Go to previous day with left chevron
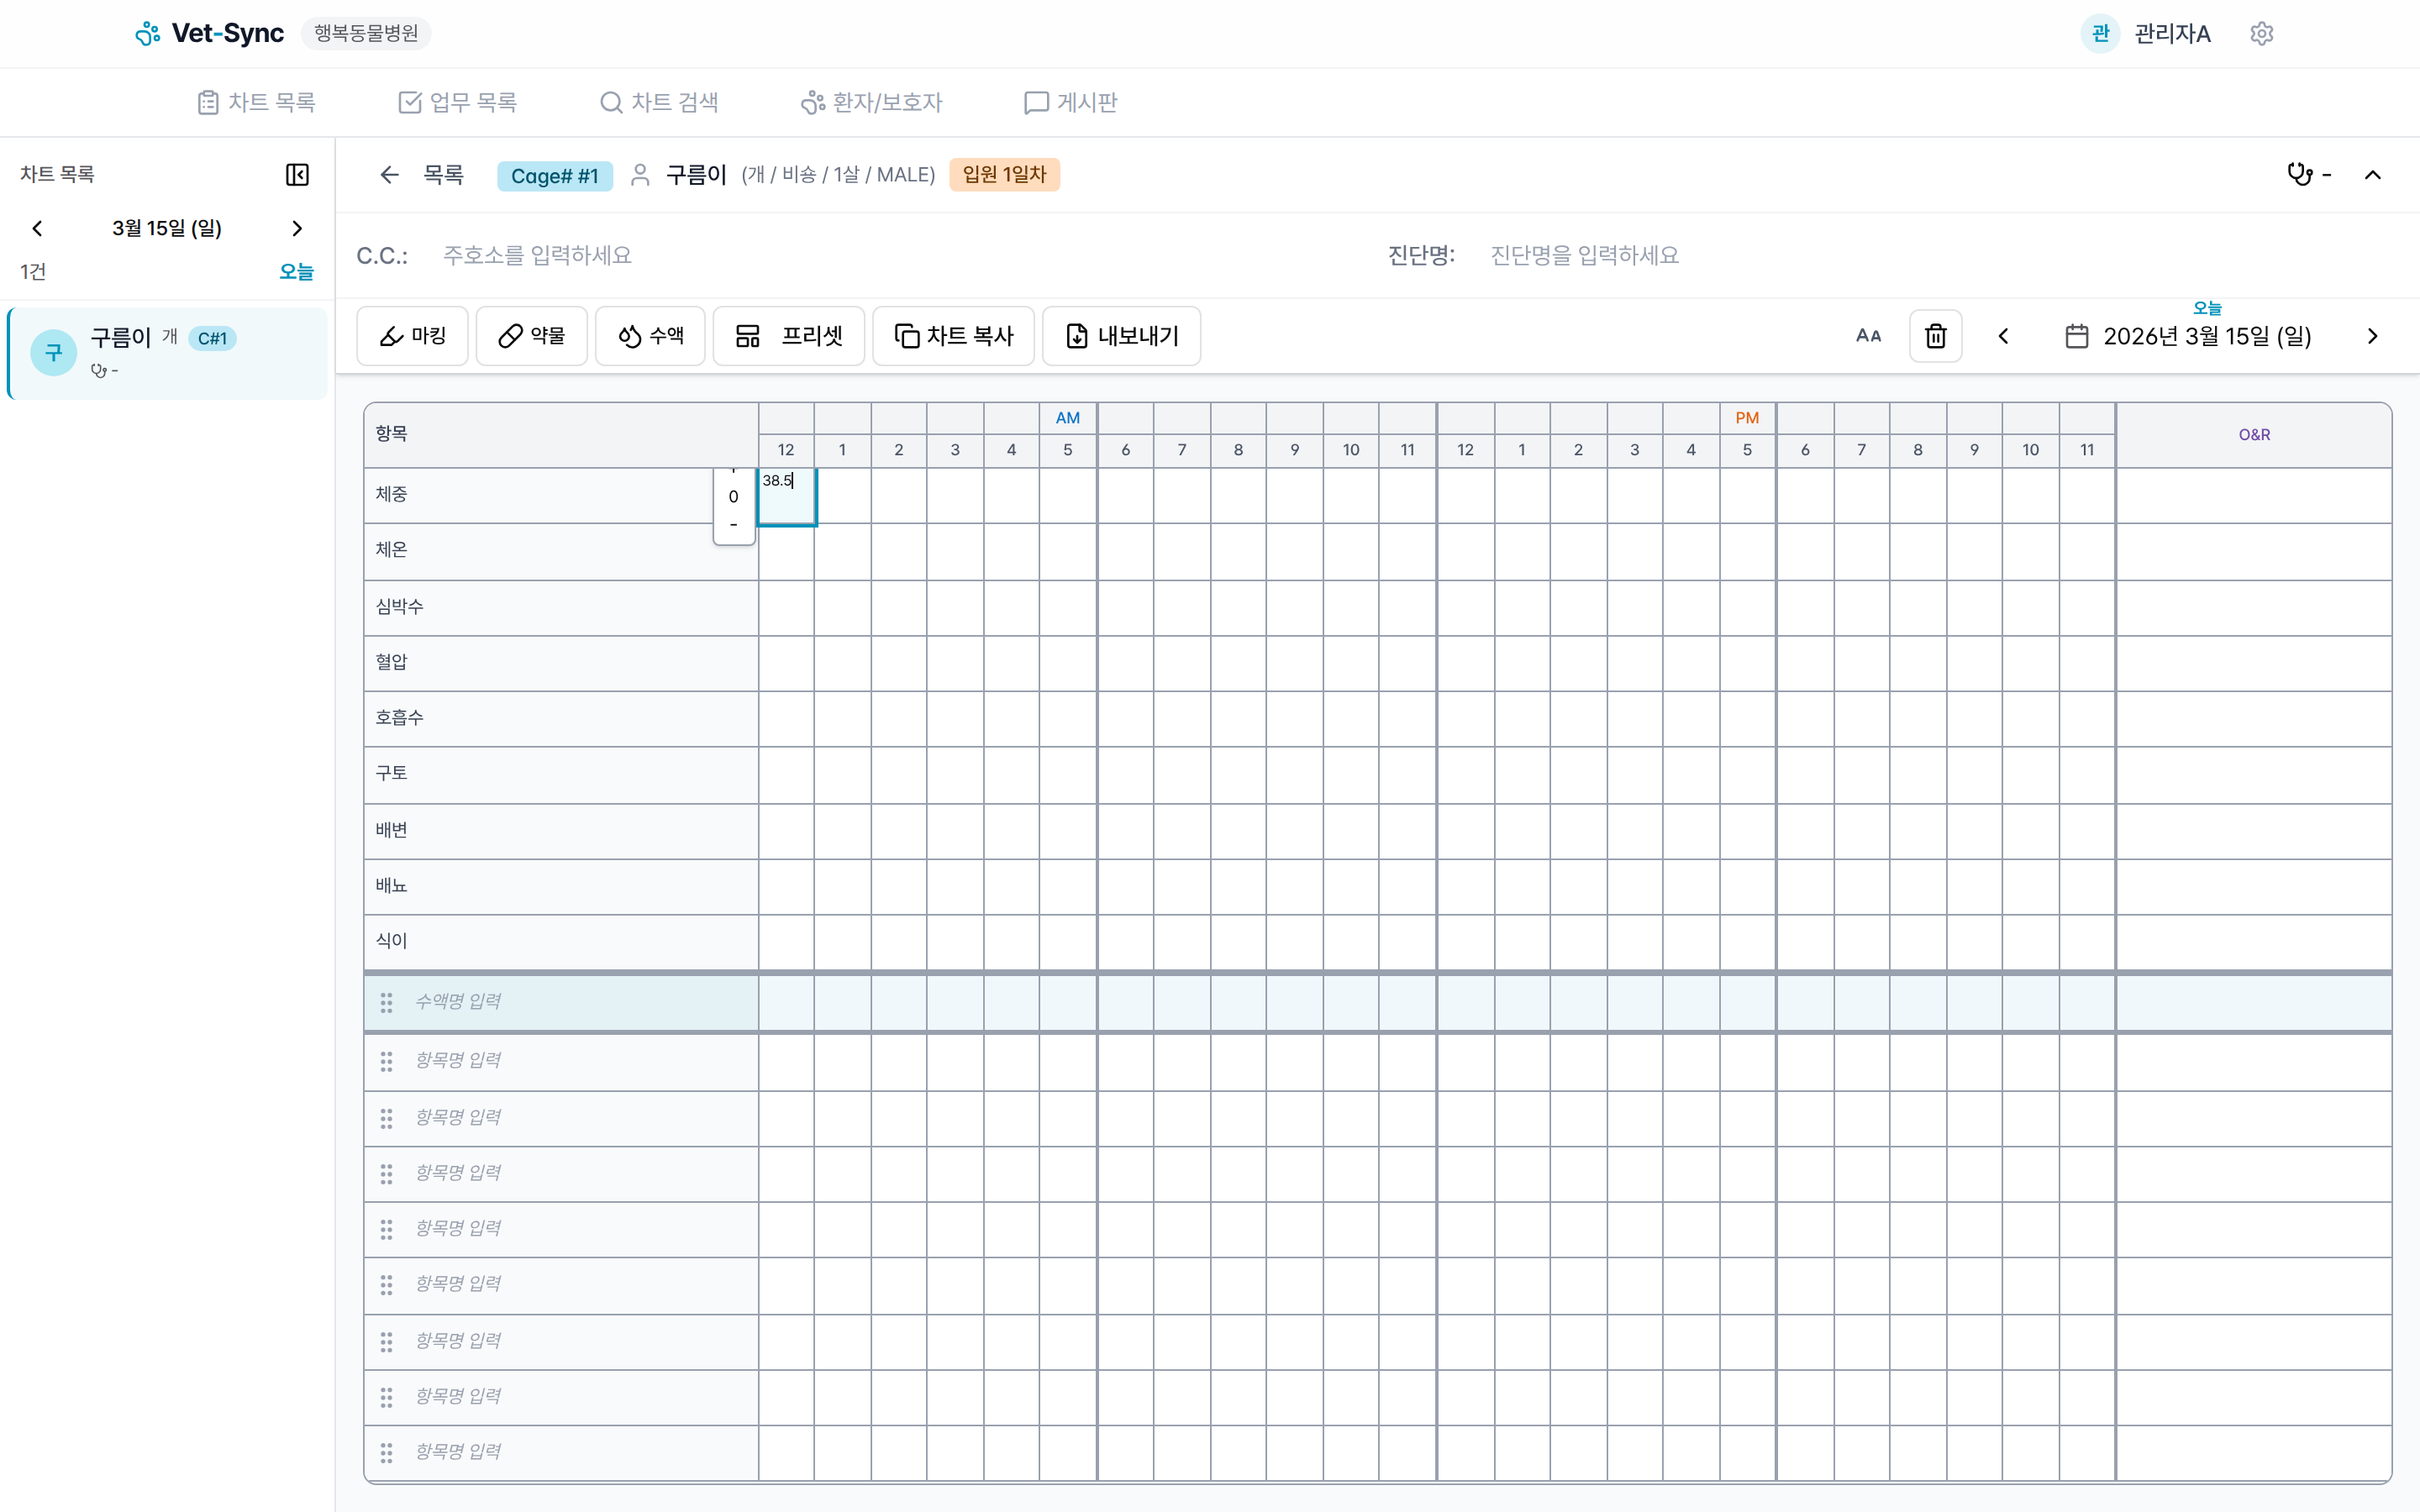 (2004, 336)
